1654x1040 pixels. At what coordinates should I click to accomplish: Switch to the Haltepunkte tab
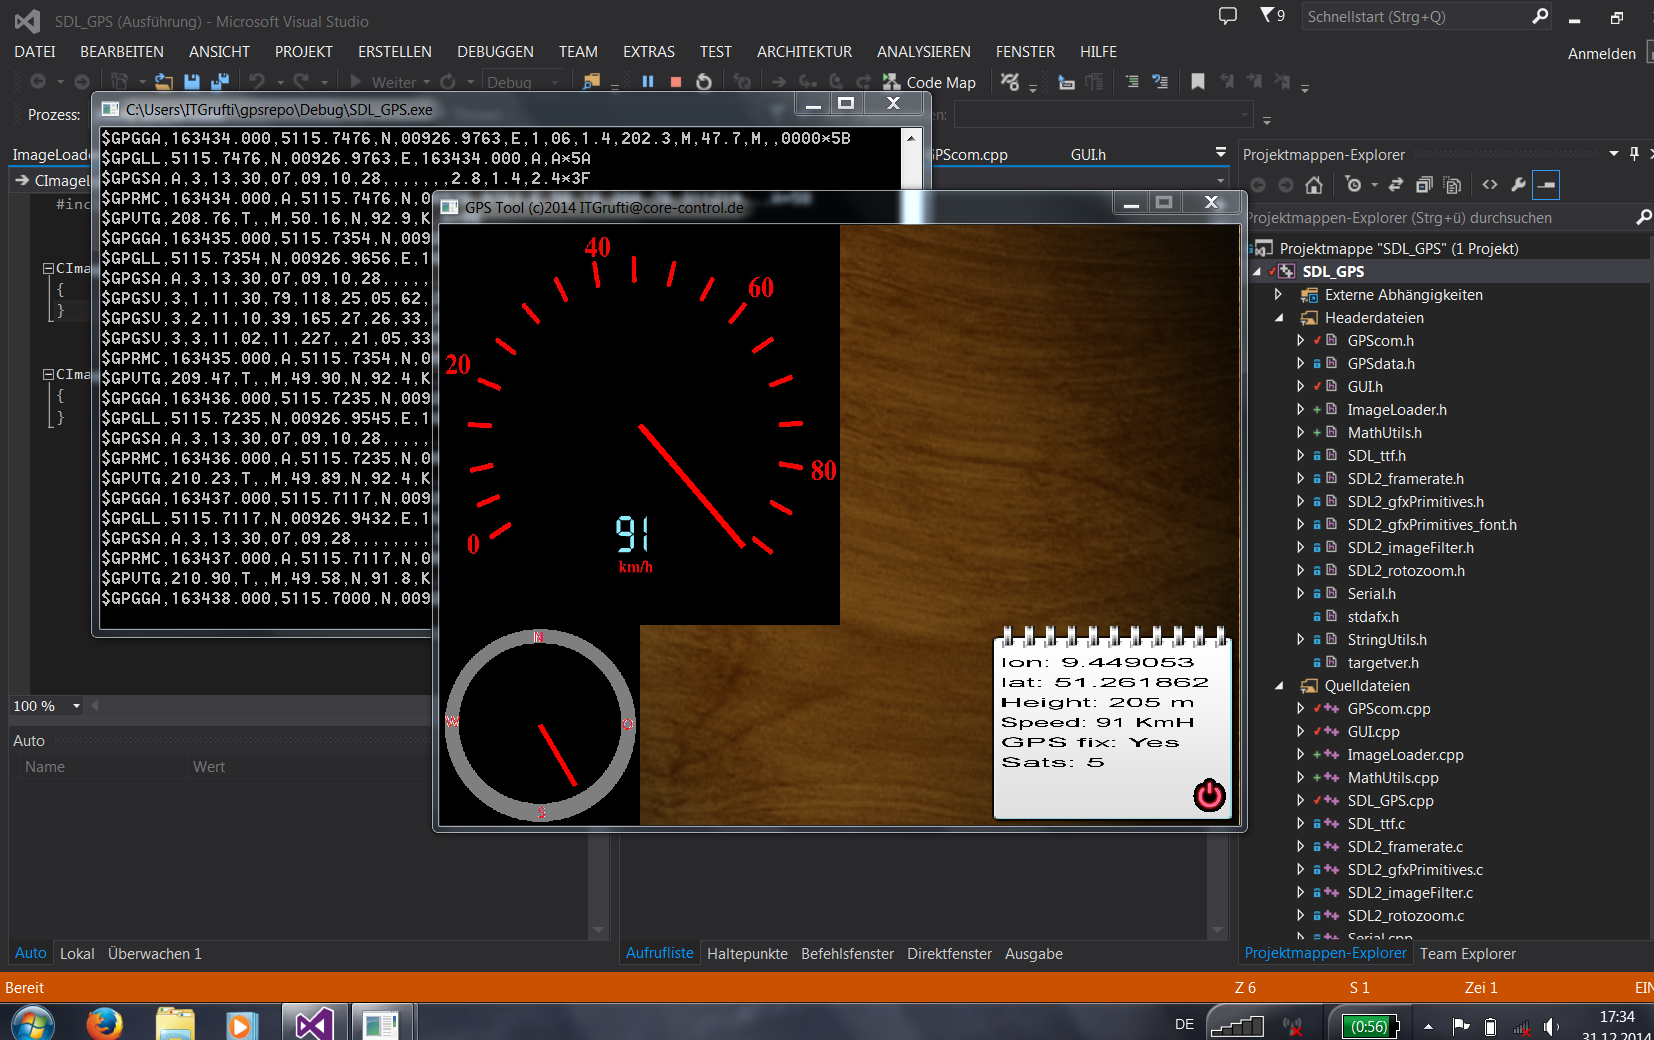click(x=747, y=954)
